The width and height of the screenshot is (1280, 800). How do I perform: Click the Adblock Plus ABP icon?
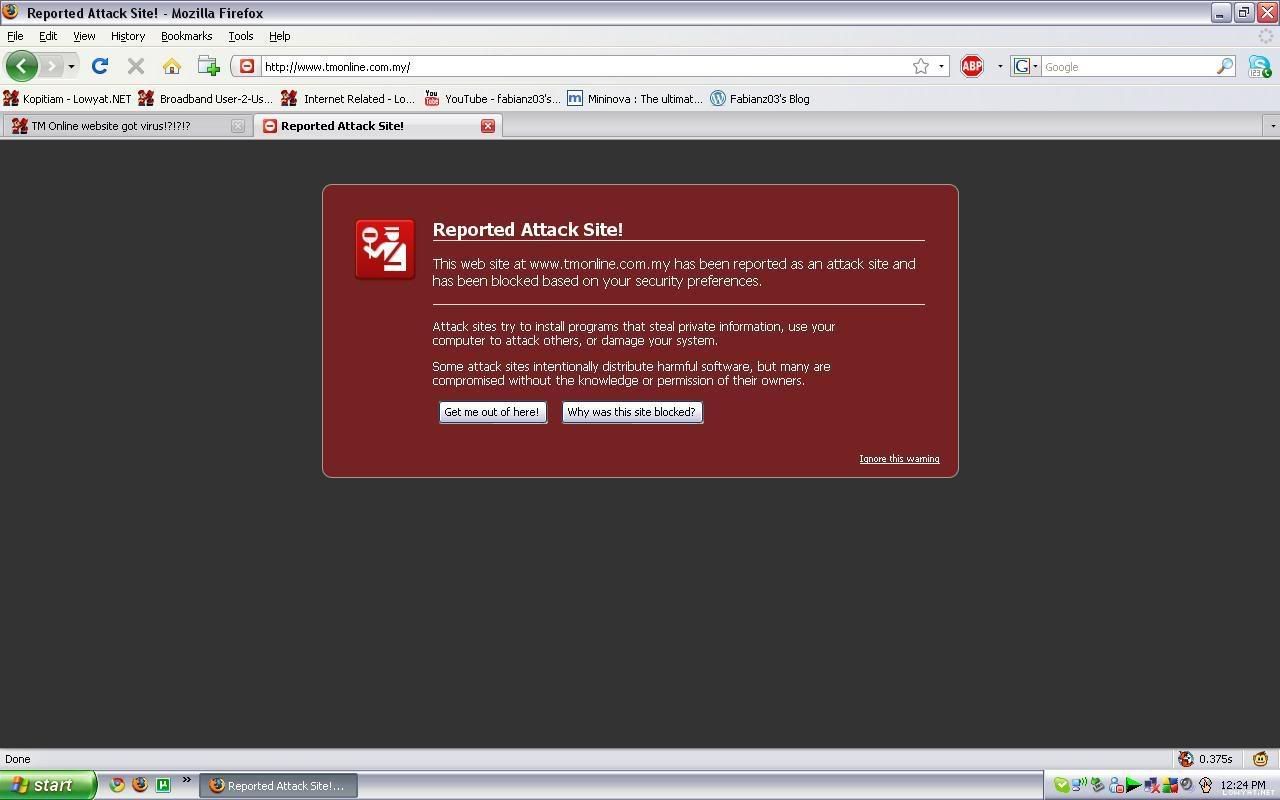pyautogui.click(x=972, y=66)
